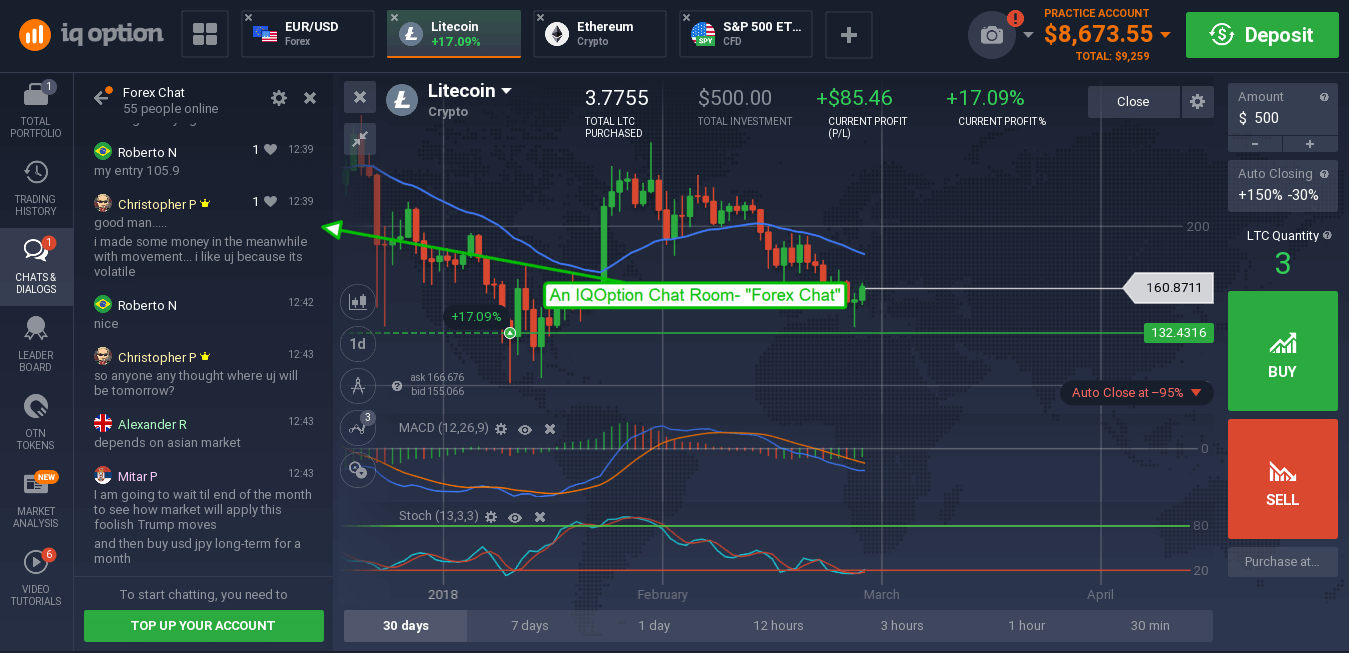The height and width of the screenshot is (653, 1349).
Task: Close the Litecoin chart with X button
Action: coord(360,97)
